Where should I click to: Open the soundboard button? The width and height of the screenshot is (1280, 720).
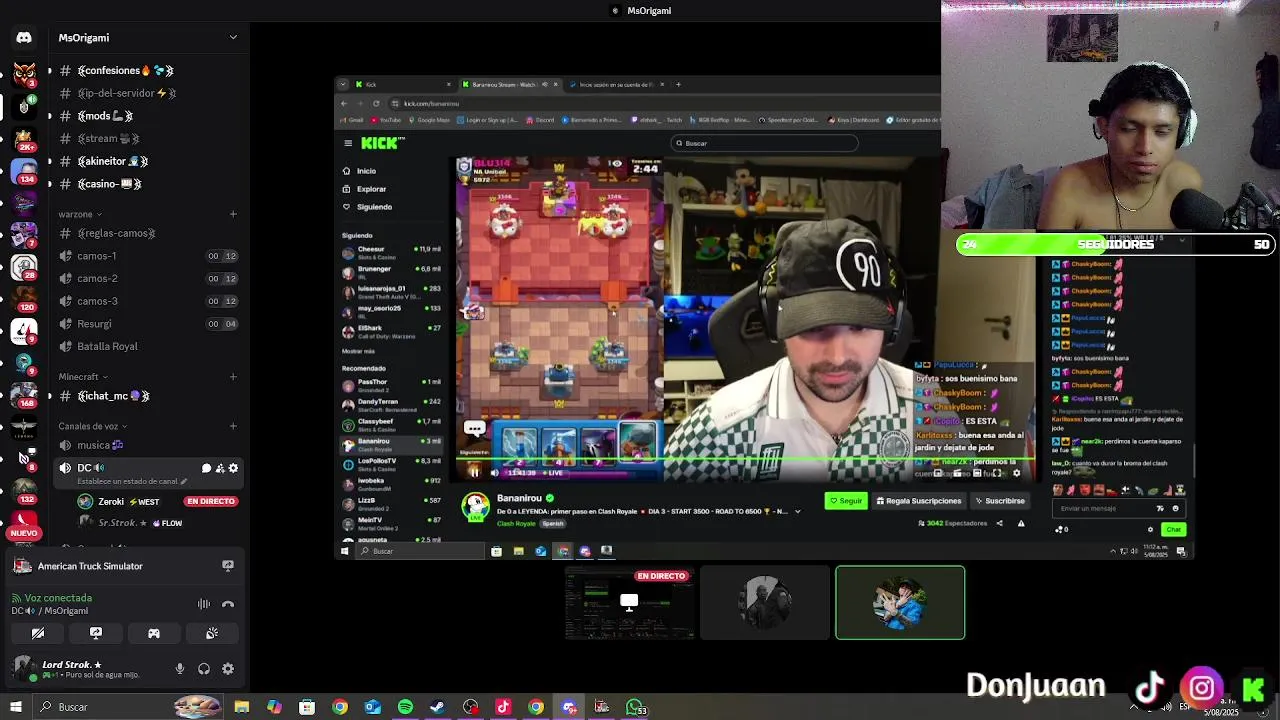coord(212,633)
